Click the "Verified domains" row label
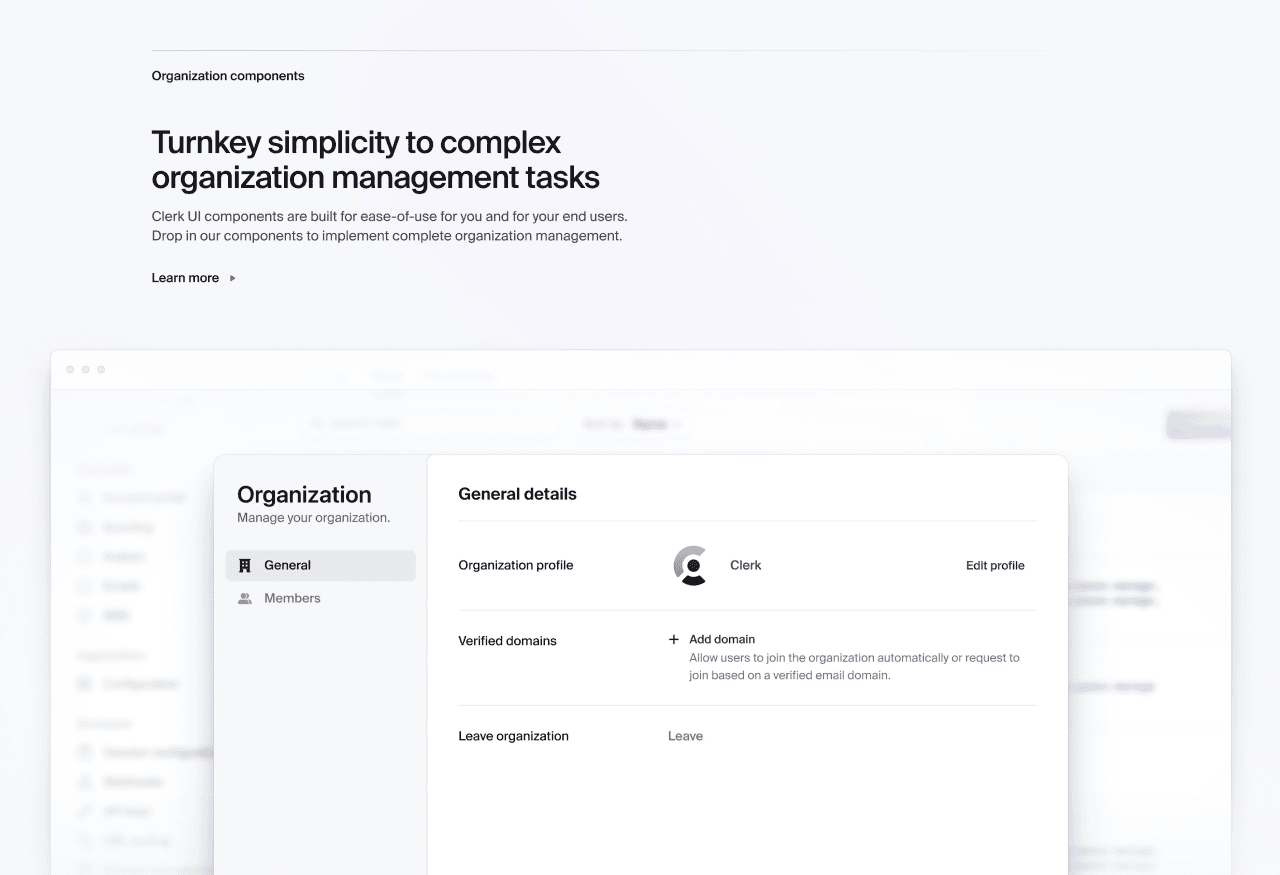Image resolution: width=1280 pixels, height=875 pixels. click(x=507, y=640)
